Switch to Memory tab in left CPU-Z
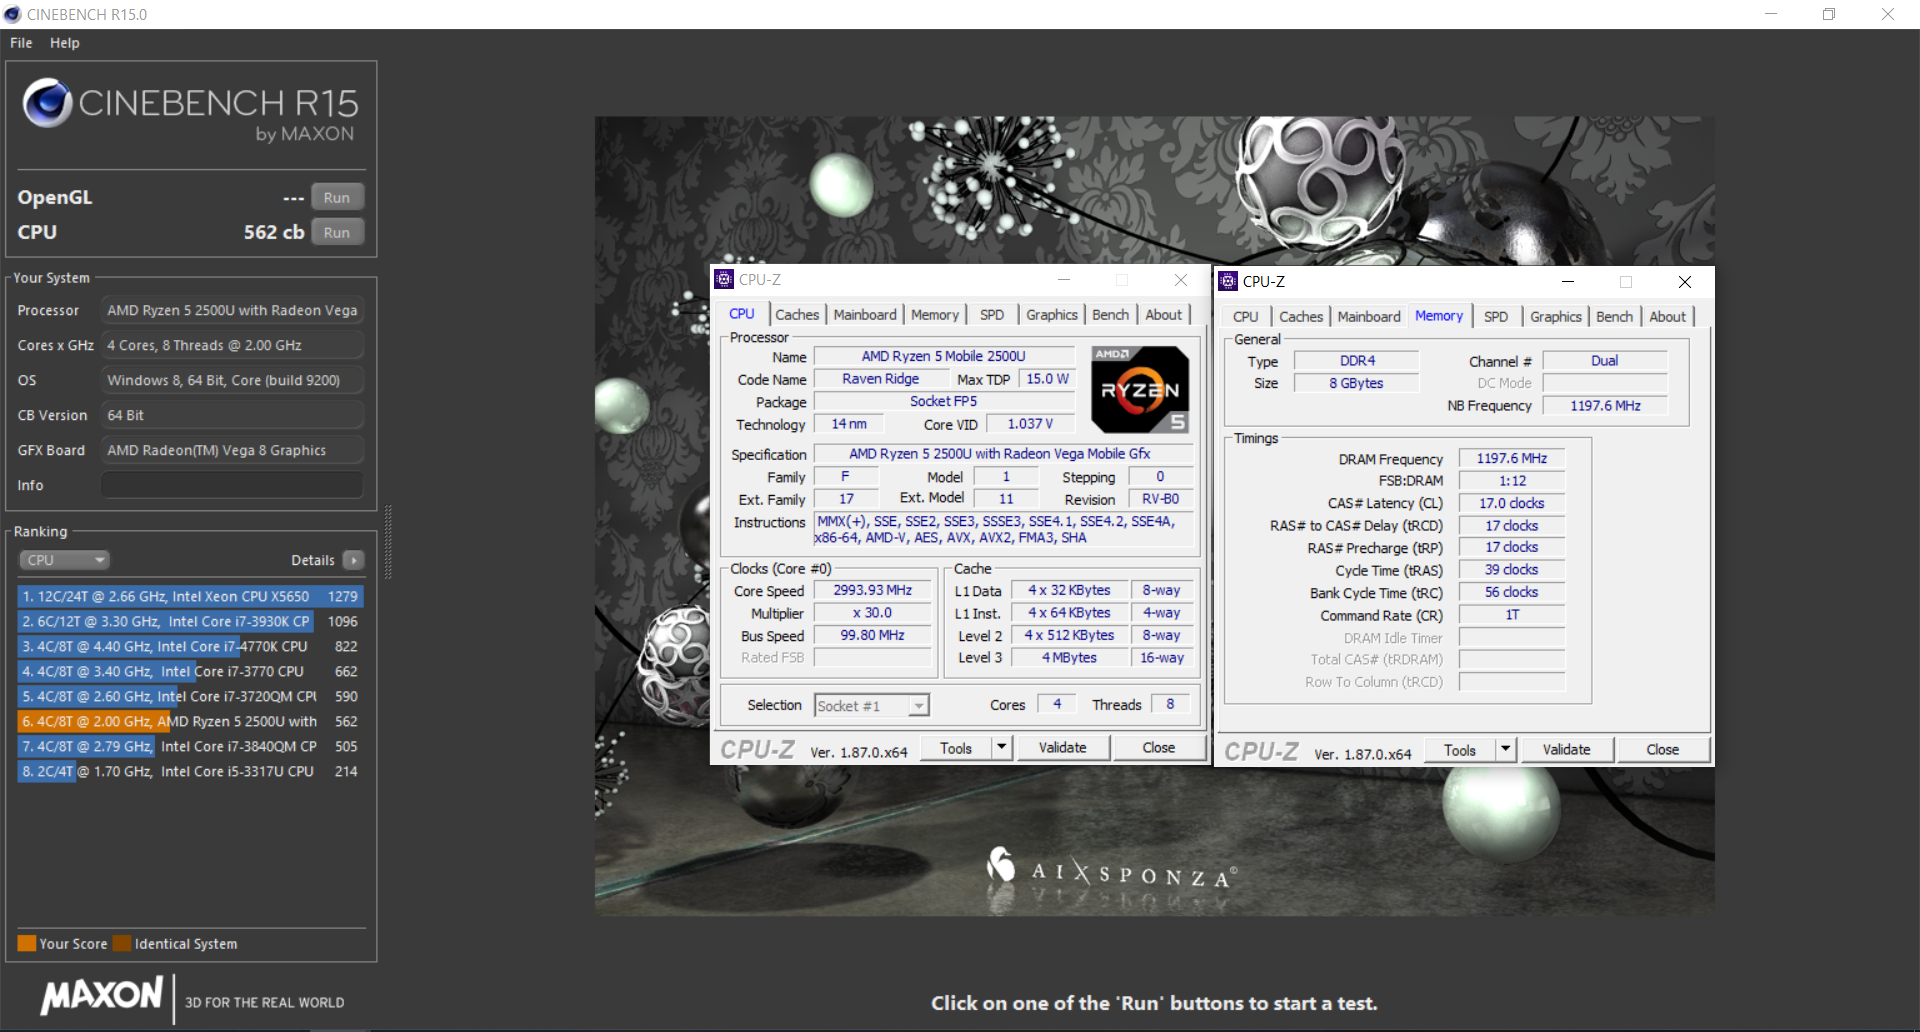The image size is (1920, 1032). (935, 315)
